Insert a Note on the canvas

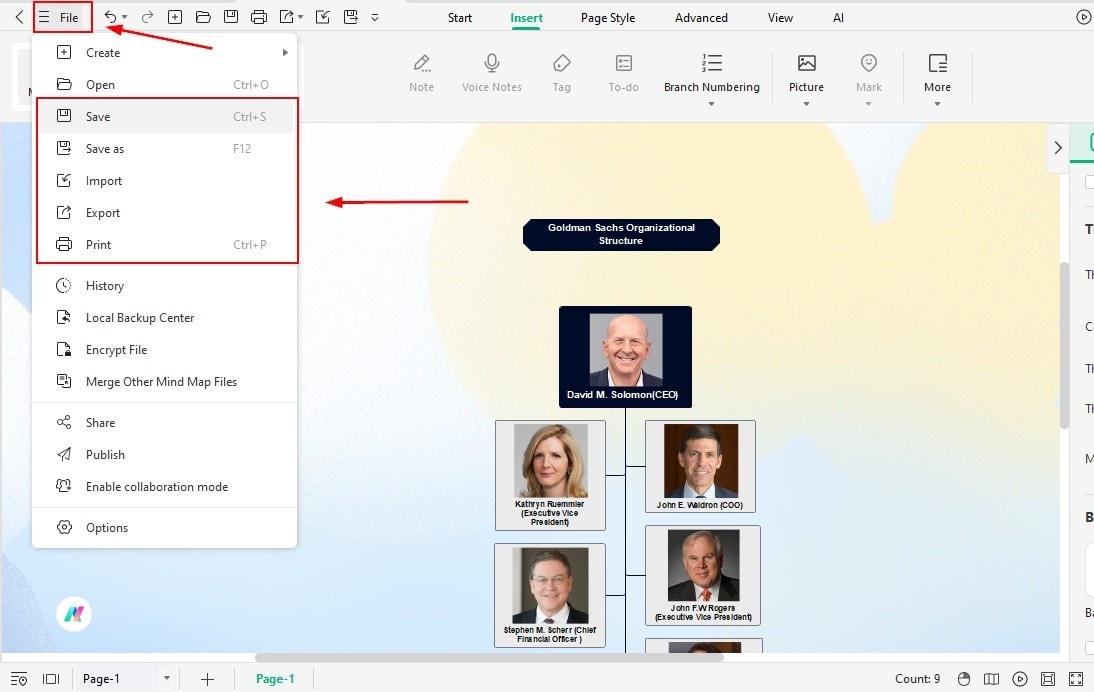click(x=421, y=70)
